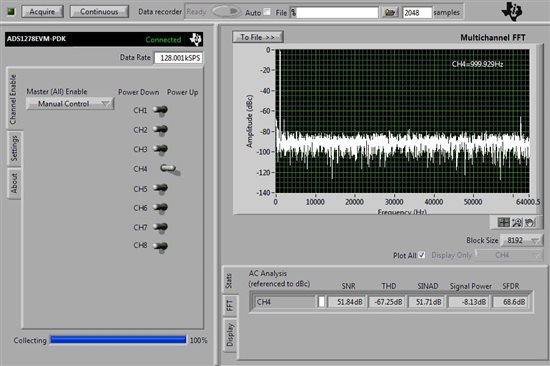Click the CH4 white color swatch

tap(321, 302)
